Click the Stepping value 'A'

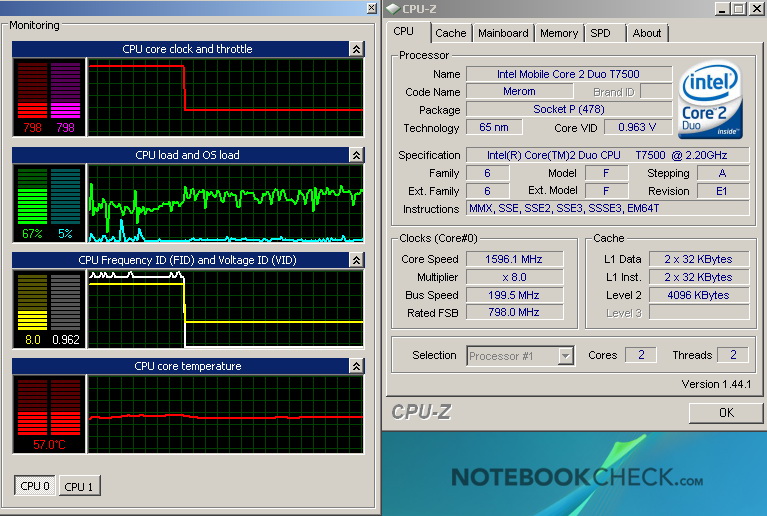coord(723,173)
